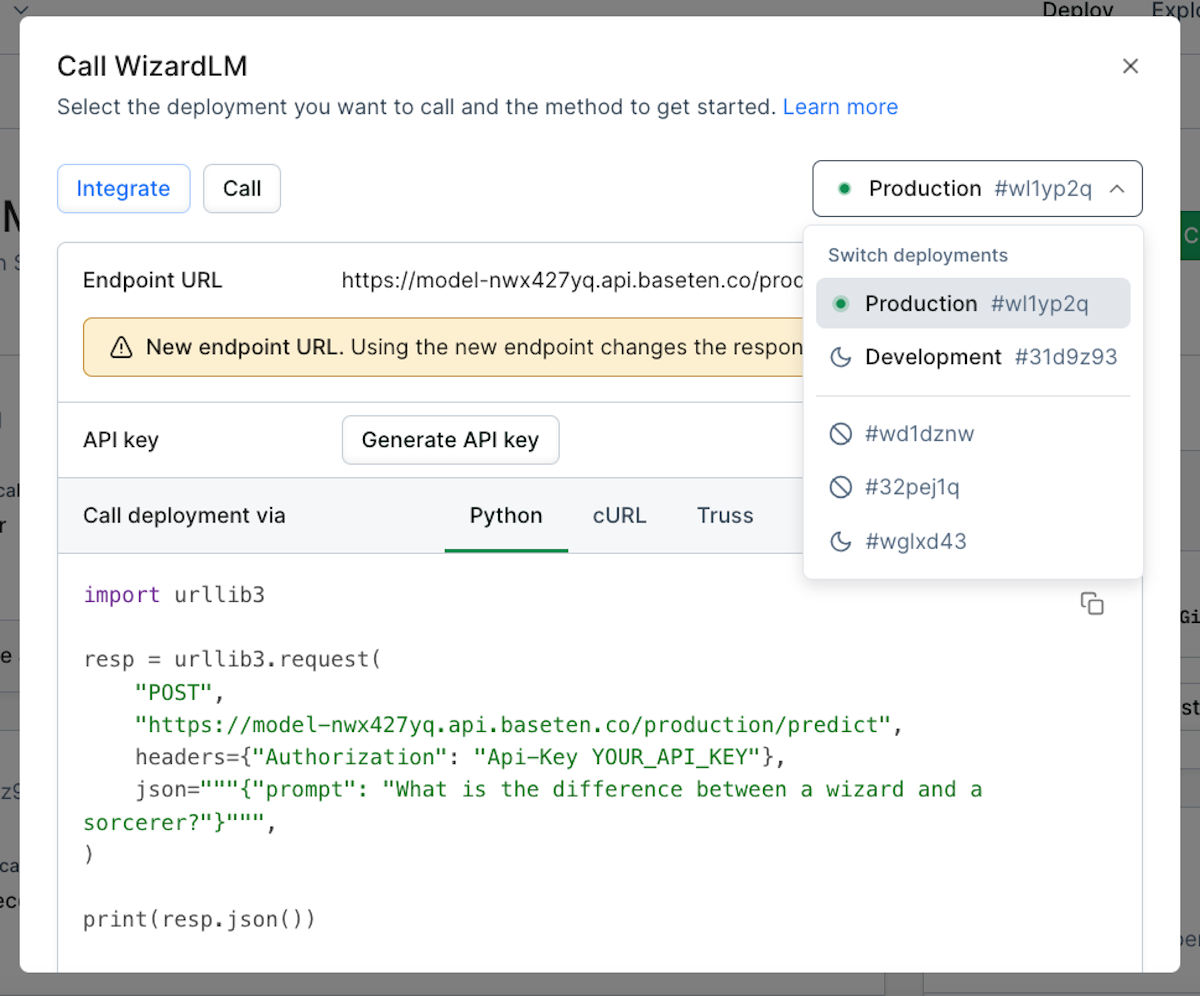1200x996 pixels.
Task: Switch to the cURL tab
Action: click(619, 515)
